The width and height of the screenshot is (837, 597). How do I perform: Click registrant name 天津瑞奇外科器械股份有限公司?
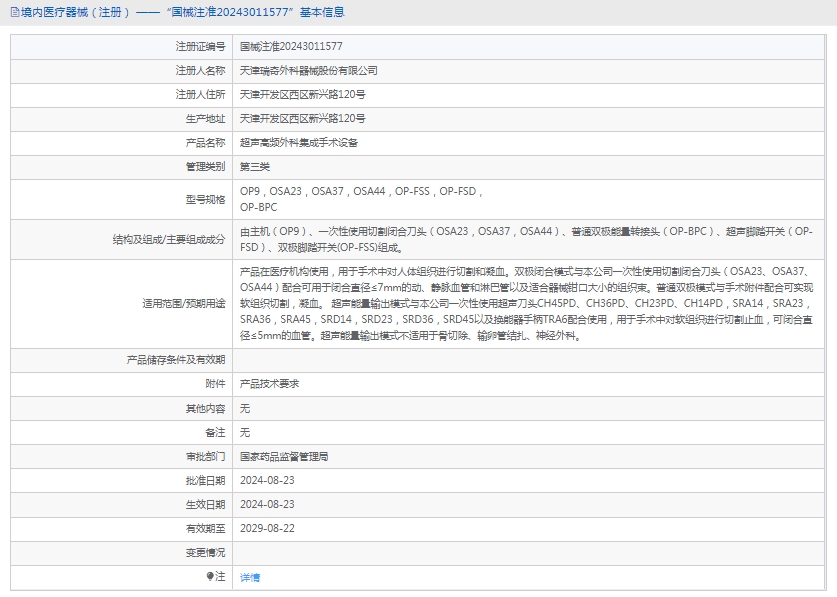click(309, 71)
